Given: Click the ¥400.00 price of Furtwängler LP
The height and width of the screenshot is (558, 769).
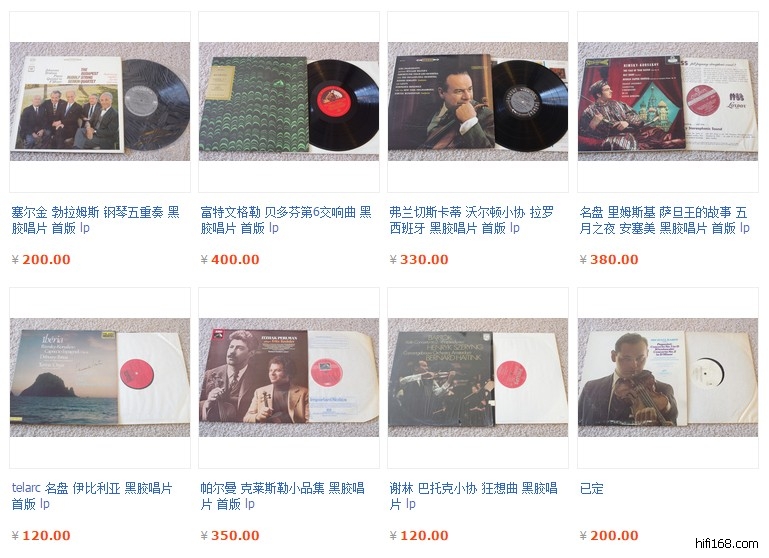Looking at the screenshot, I should (x=230, y=259).
